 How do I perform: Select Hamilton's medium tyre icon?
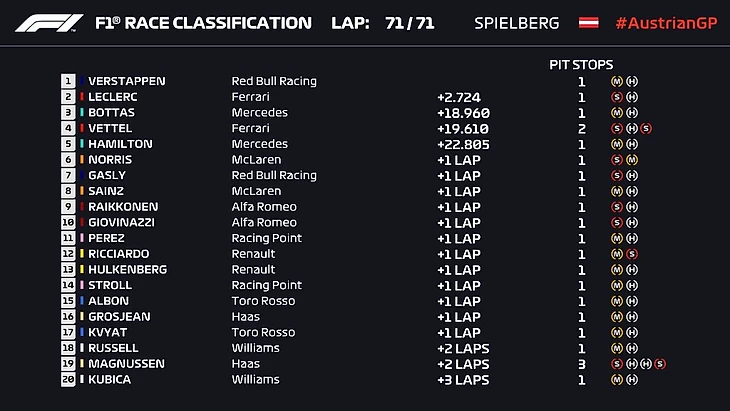coord(617,144)
